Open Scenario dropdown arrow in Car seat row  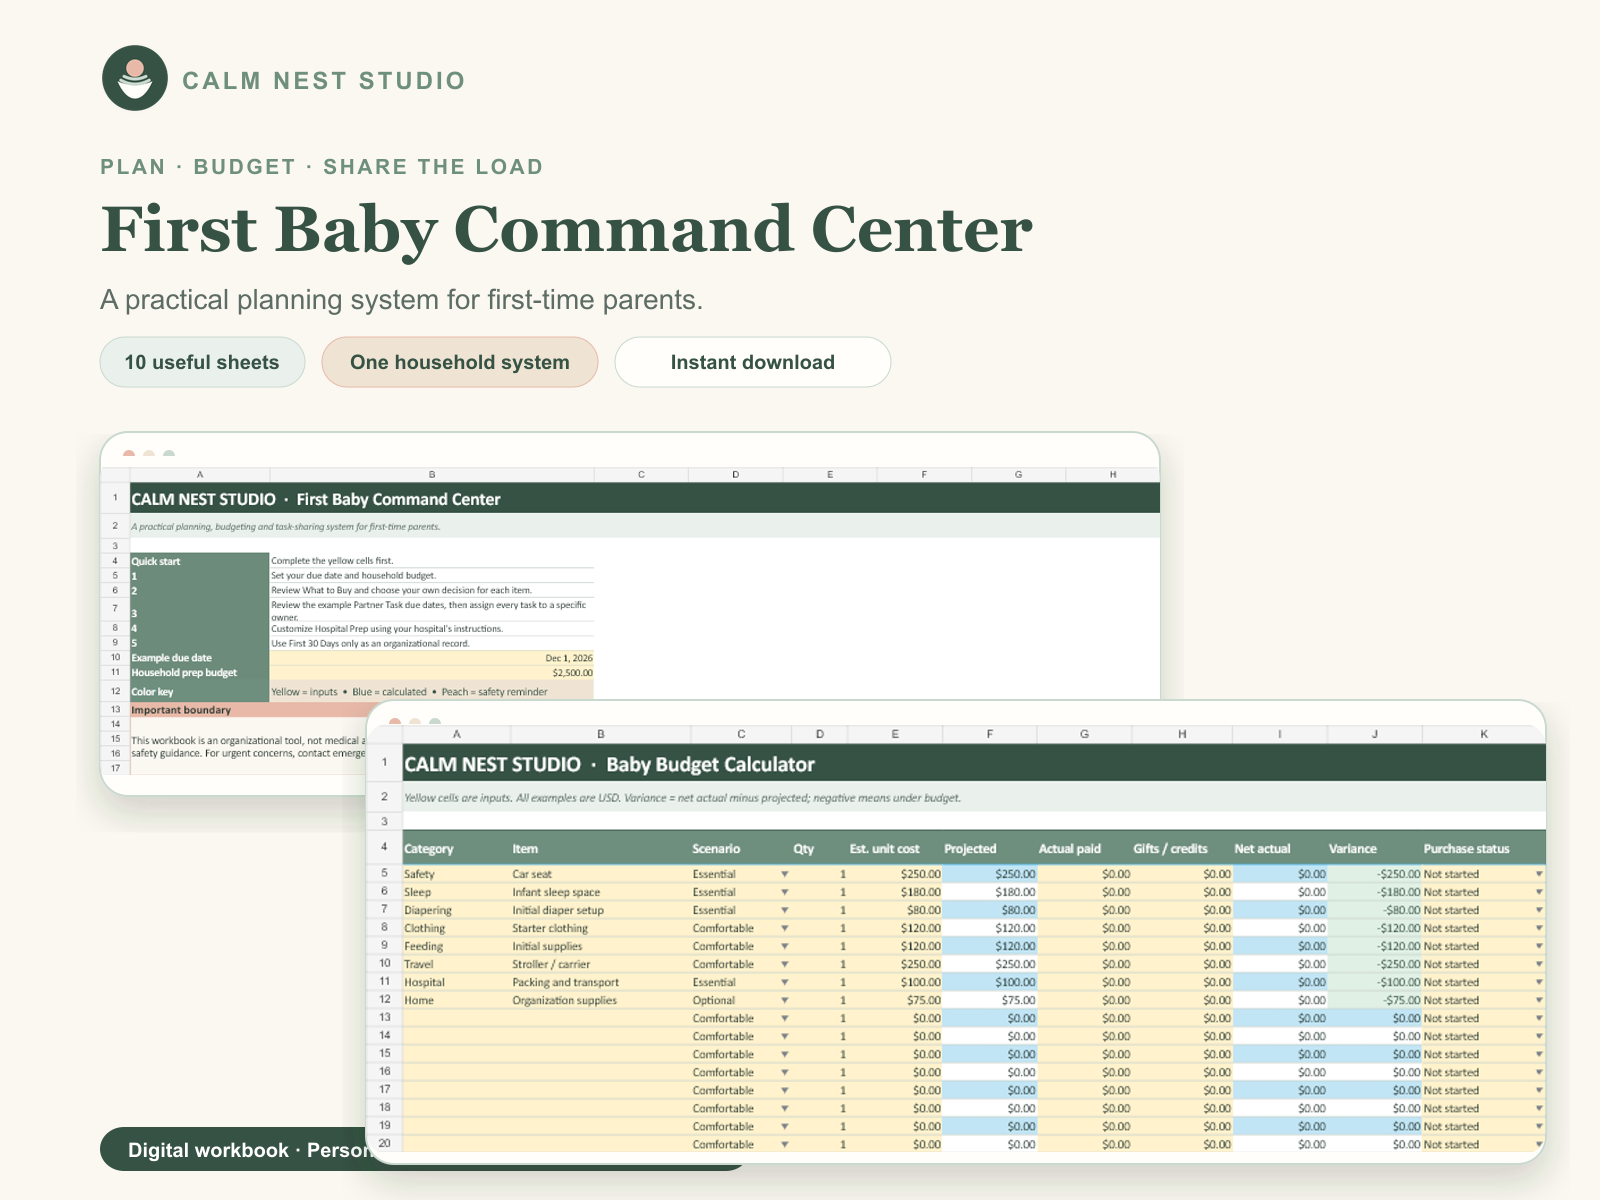click(x=785, y=874)
